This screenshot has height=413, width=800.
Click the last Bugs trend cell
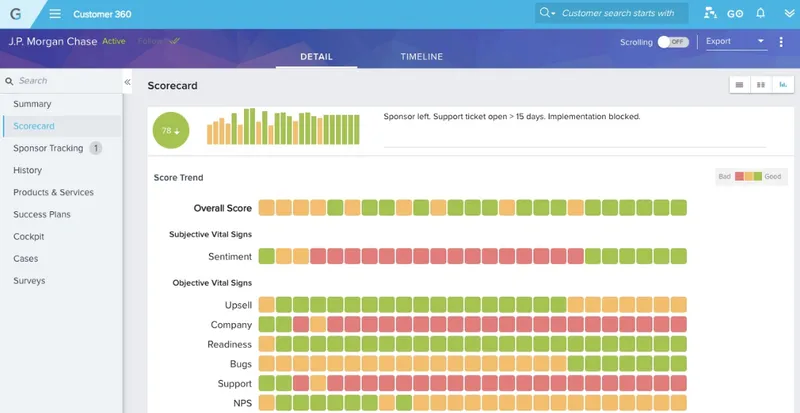679,363
